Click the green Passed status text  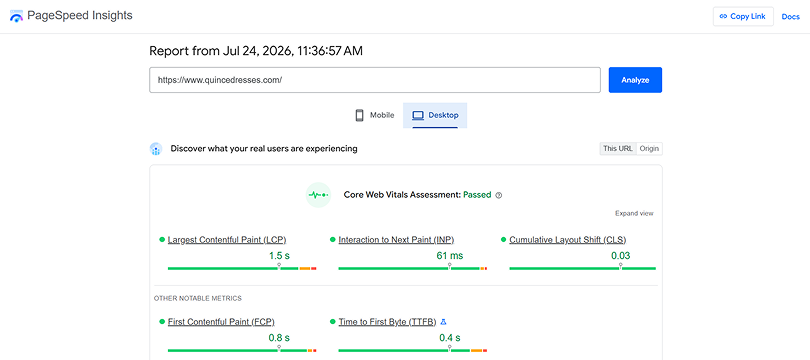pyautogui.click(x=477, y=195)
